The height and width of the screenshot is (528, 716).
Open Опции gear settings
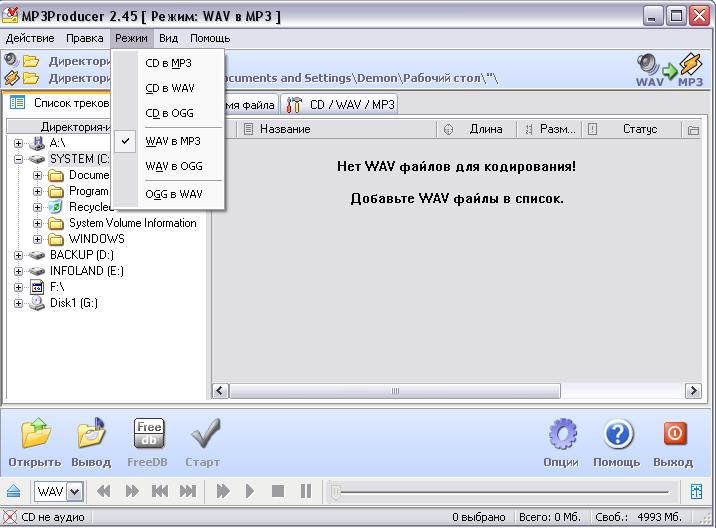562,433
